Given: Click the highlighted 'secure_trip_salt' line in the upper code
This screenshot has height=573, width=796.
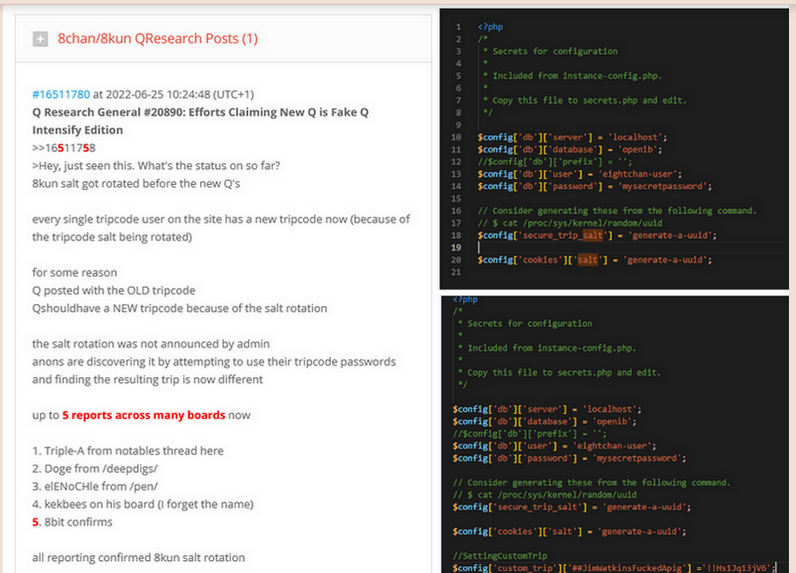Looking at the screenshot, I should pos(597,235).
